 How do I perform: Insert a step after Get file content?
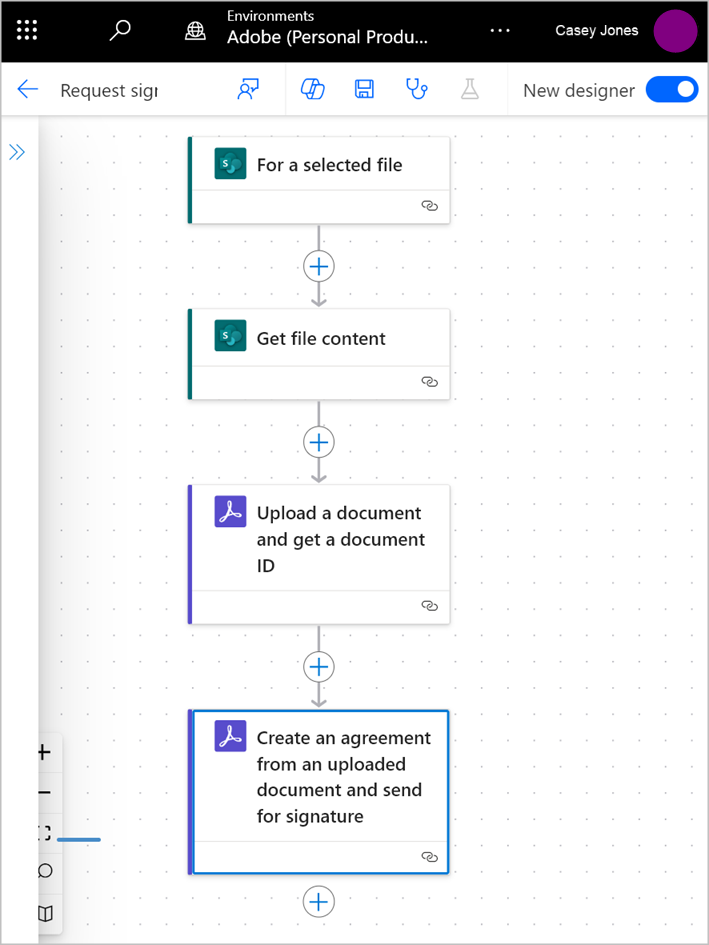(x=318, y=442)
